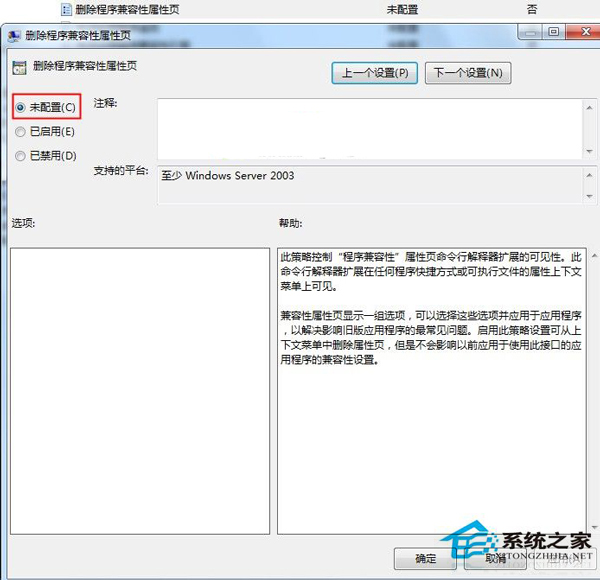The width and height of the screenshot is (600, 580).
Task: Select 删除程序兼容性属性页 row in background policy list
Action: click(300, 9)
